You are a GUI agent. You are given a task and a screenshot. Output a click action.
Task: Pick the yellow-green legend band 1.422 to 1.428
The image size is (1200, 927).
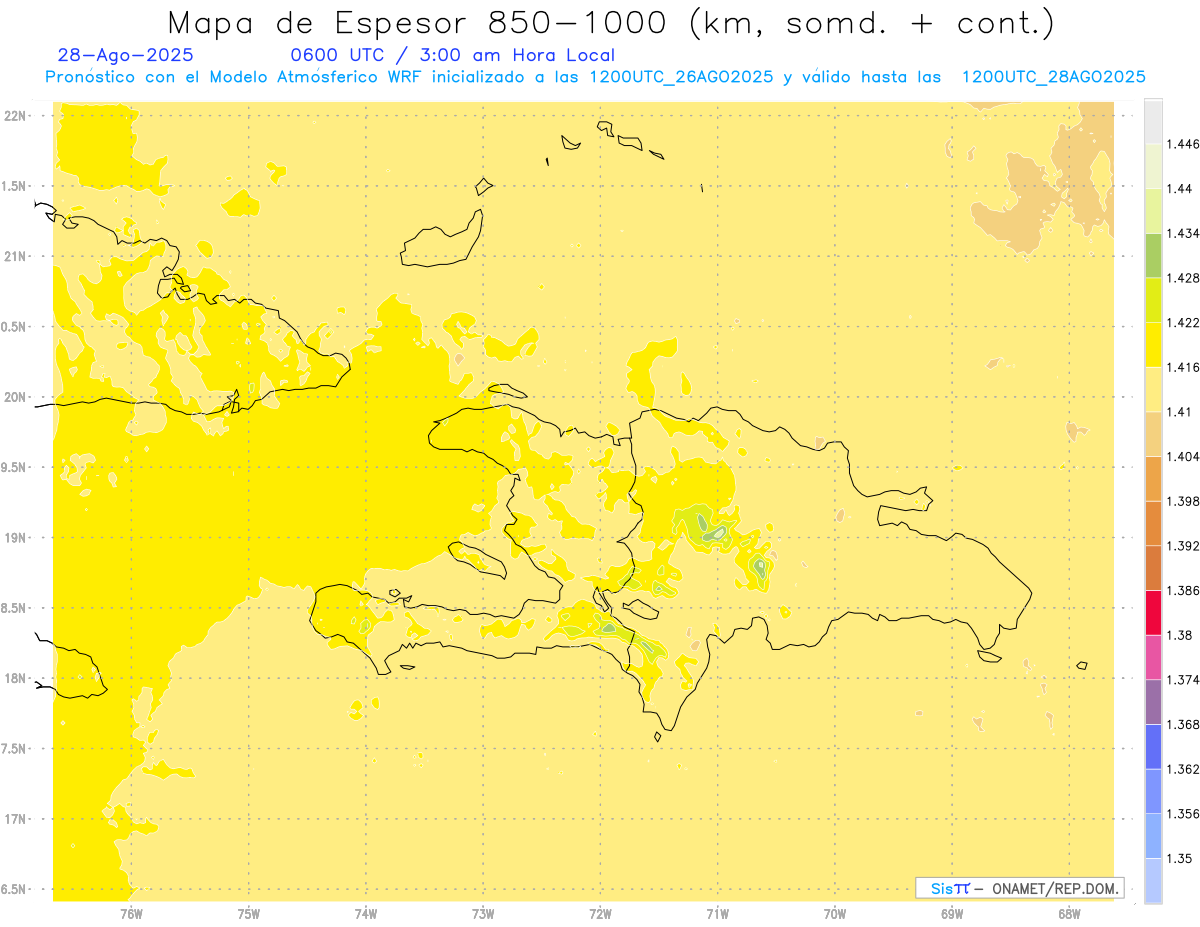(1153, 300)
